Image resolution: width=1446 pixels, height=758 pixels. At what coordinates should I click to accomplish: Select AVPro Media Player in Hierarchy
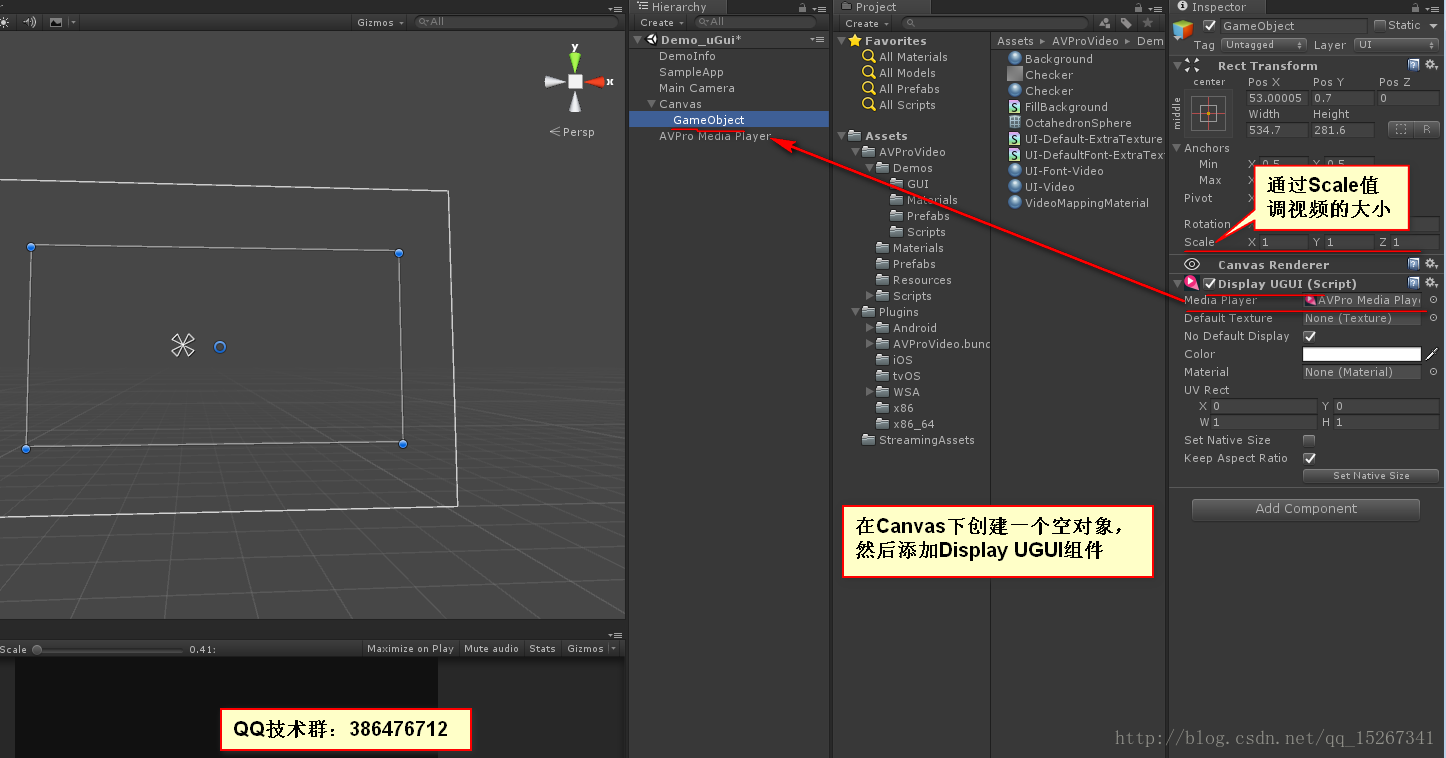tap(715, 136)
